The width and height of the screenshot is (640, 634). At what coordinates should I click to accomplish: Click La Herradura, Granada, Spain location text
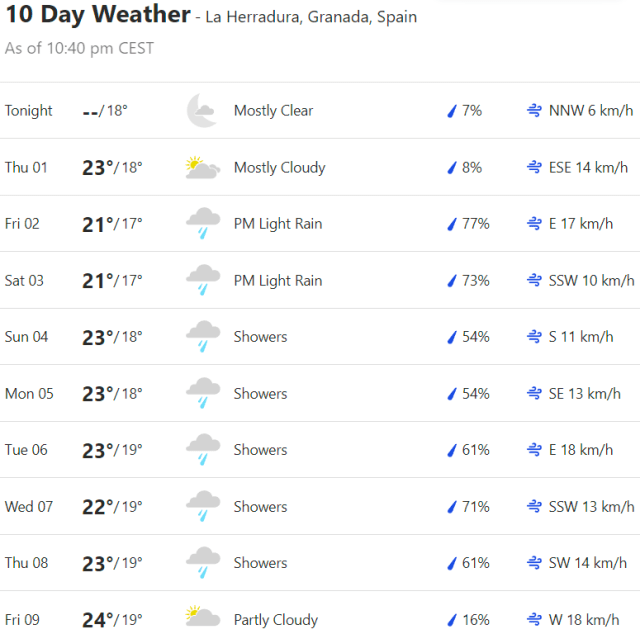point(311,17)
